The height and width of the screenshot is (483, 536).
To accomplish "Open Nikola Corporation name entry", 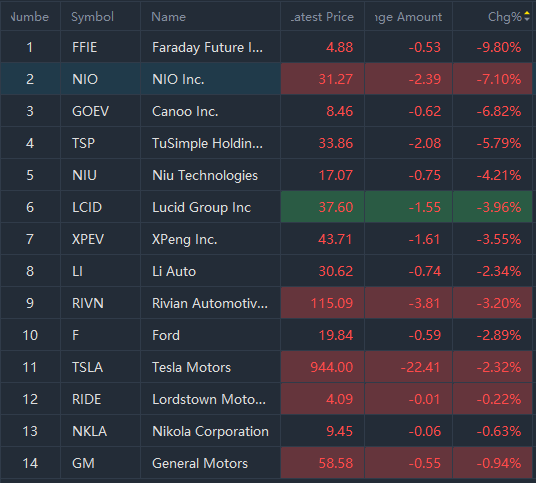I will pyautogui.click(x=210, y=431).
